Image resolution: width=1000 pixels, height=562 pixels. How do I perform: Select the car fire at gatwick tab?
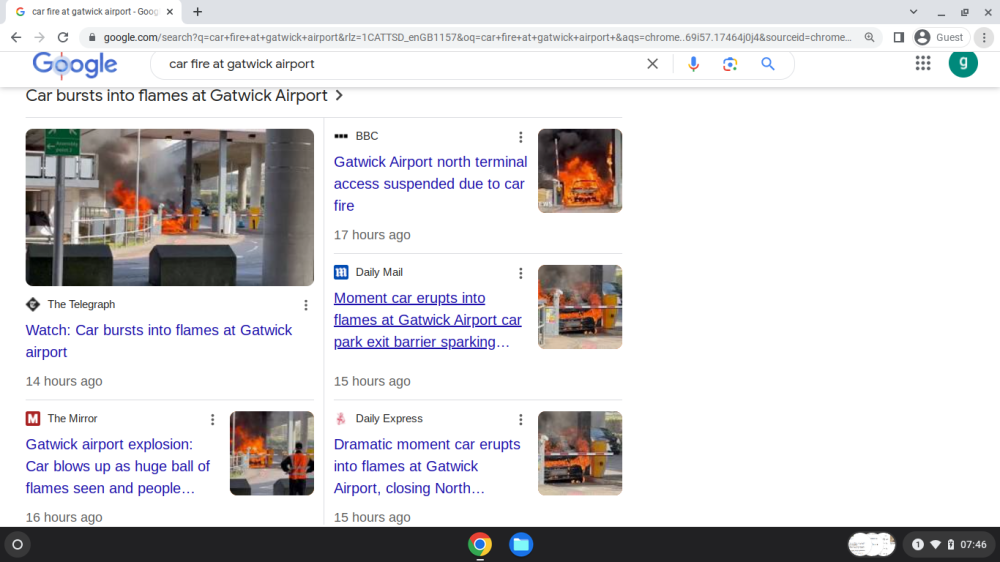(94, 11)
